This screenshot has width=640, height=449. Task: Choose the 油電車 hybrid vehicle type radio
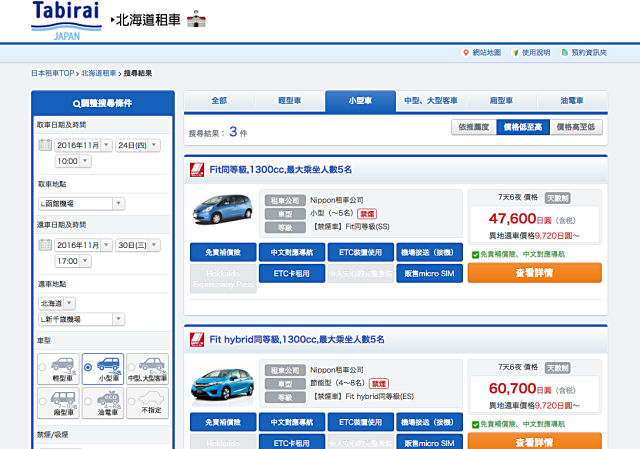[x=87, y=402]
